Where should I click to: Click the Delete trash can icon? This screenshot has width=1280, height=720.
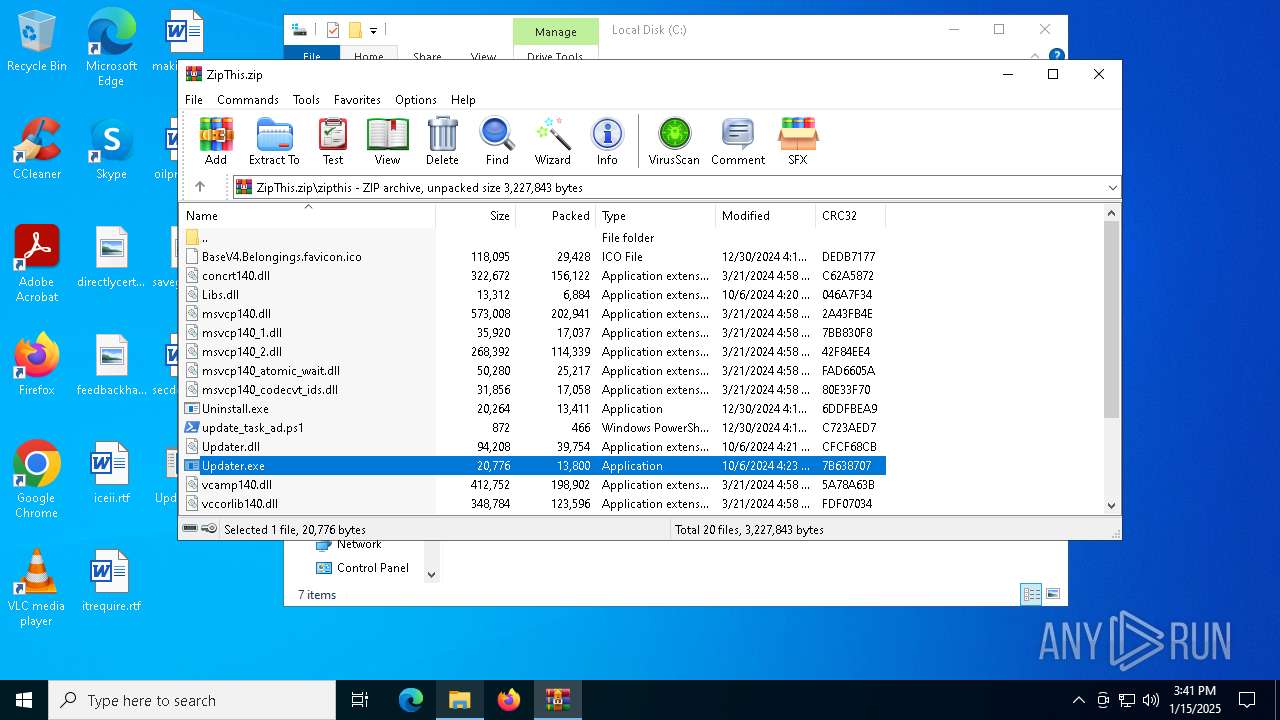point(442,141)
